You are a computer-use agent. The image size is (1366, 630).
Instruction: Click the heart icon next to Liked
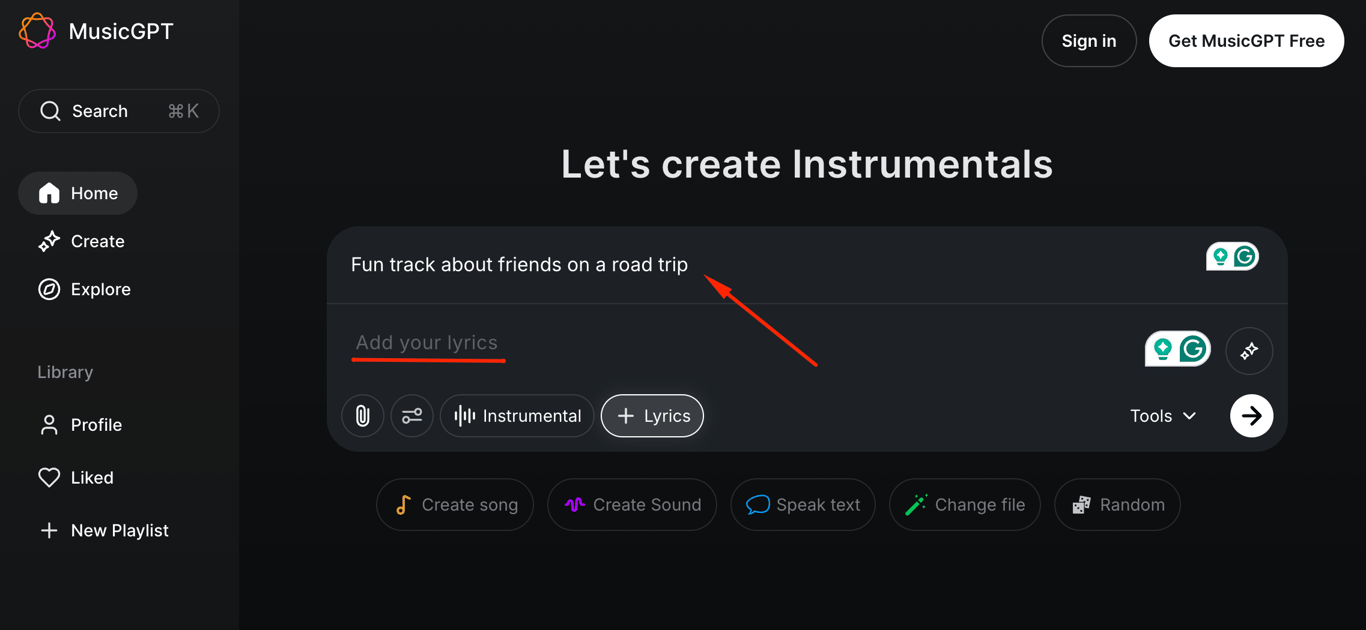point(49,477)
